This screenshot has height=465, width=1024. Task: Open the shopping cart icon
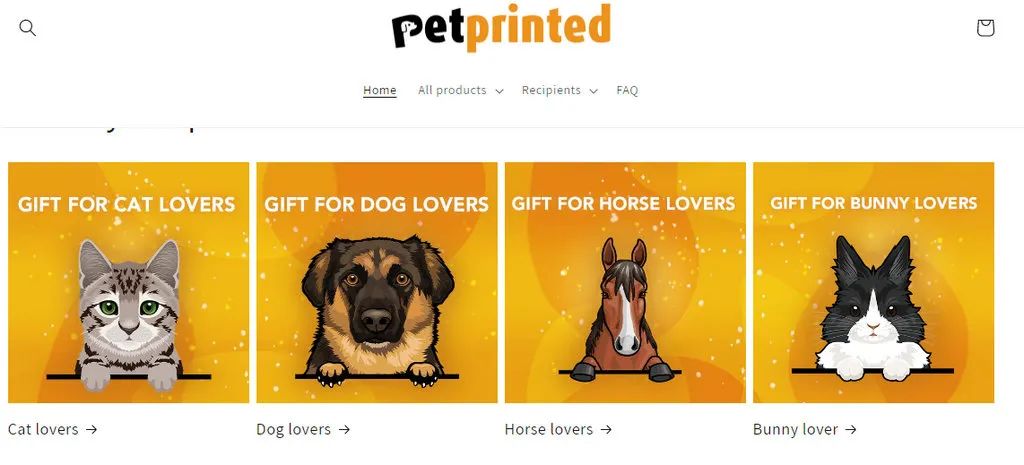pyautogui.click(x=985, y=27)
